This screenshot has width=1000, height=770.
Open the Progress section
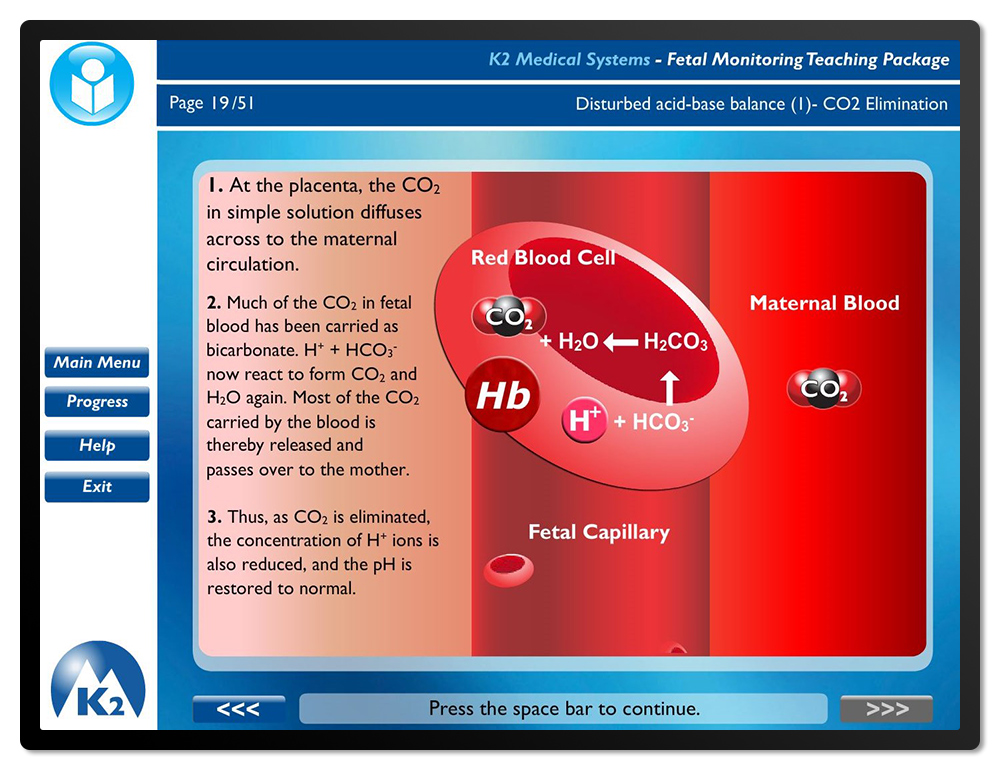coord(97,402)
